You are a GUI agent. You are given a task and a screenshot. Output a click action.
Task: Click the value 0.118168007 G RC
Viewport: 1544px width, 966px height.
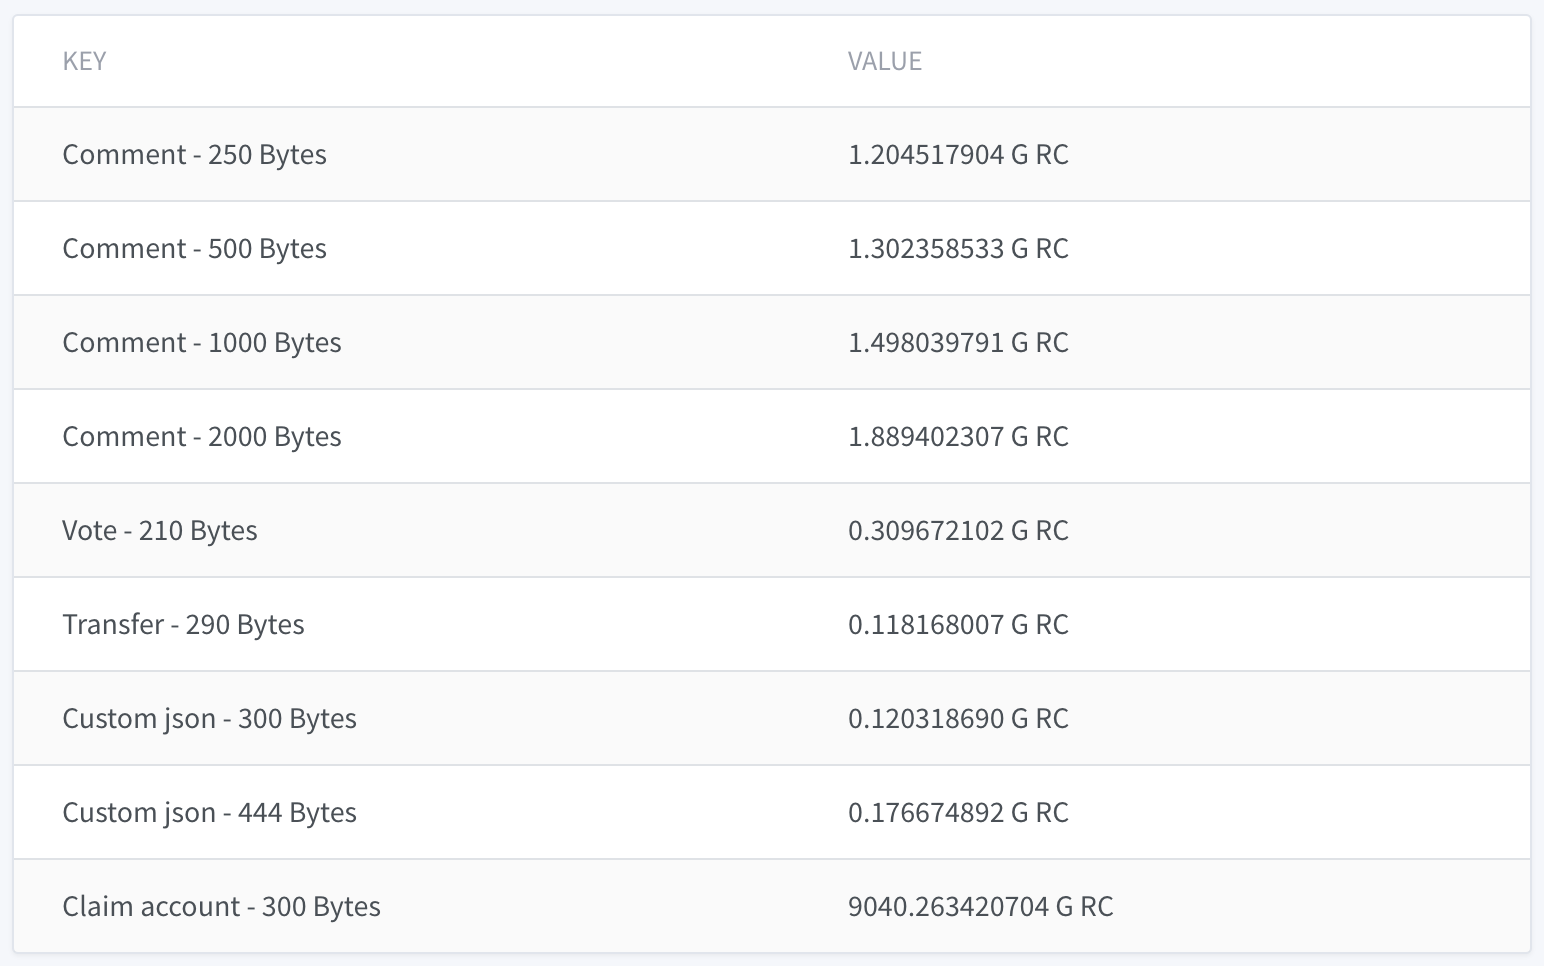click(958, 625)
